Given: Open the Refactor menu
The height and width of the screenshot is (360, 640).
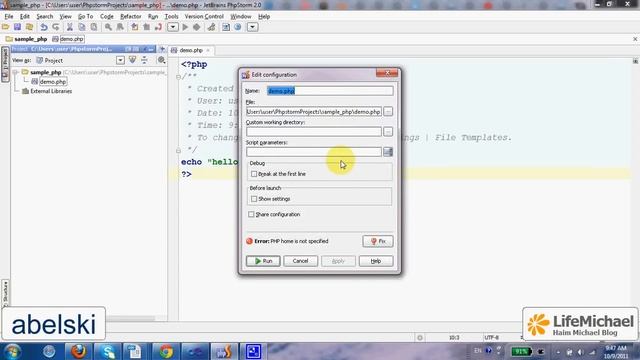Looking at the screenshot, I should [131, 16].
